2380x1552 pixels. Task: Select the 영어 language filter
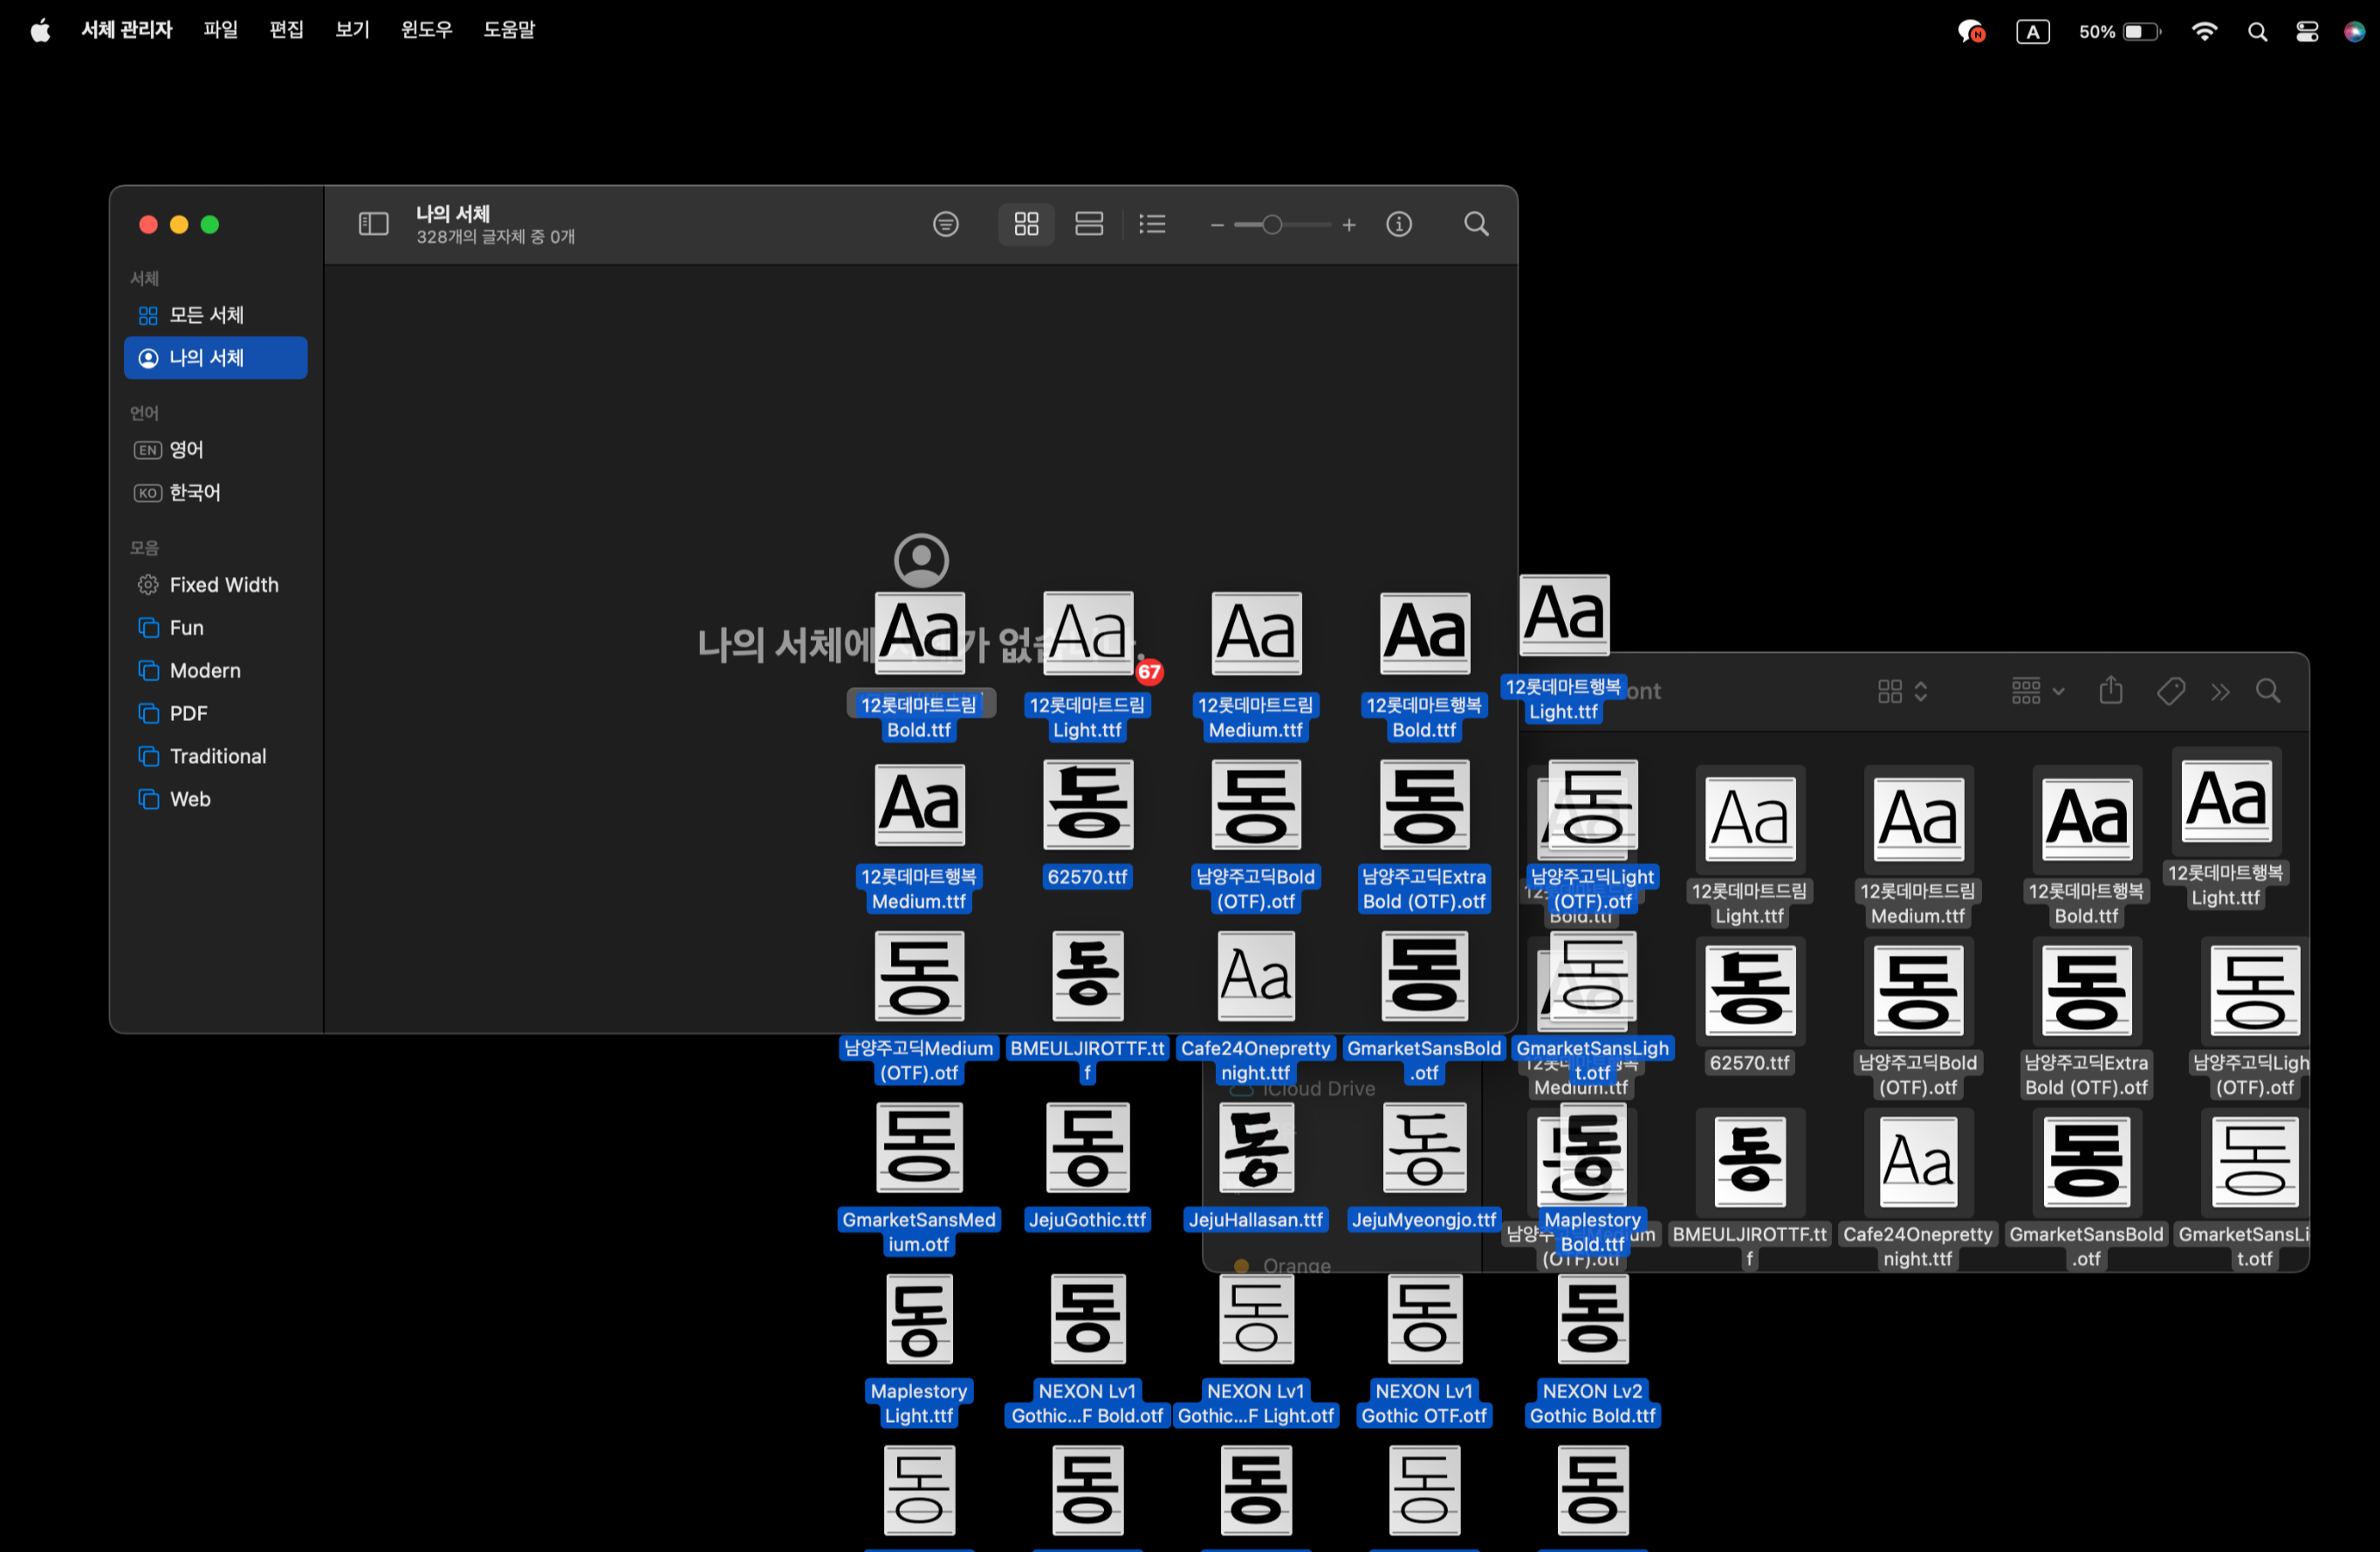pos(215,450)
